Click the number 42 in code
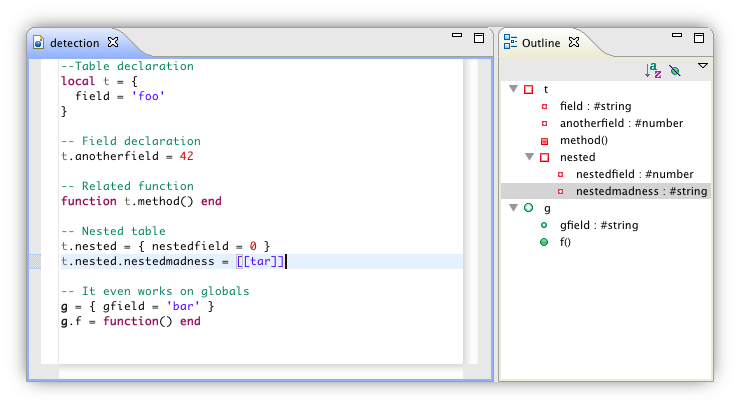This screenshot has width=739, height=407. 186,156
